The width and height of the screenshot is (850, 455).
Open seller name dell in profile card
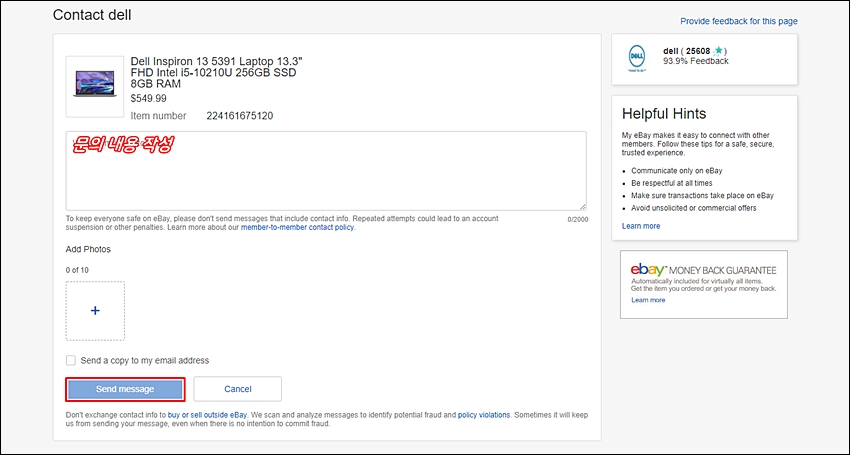(671, 51)
